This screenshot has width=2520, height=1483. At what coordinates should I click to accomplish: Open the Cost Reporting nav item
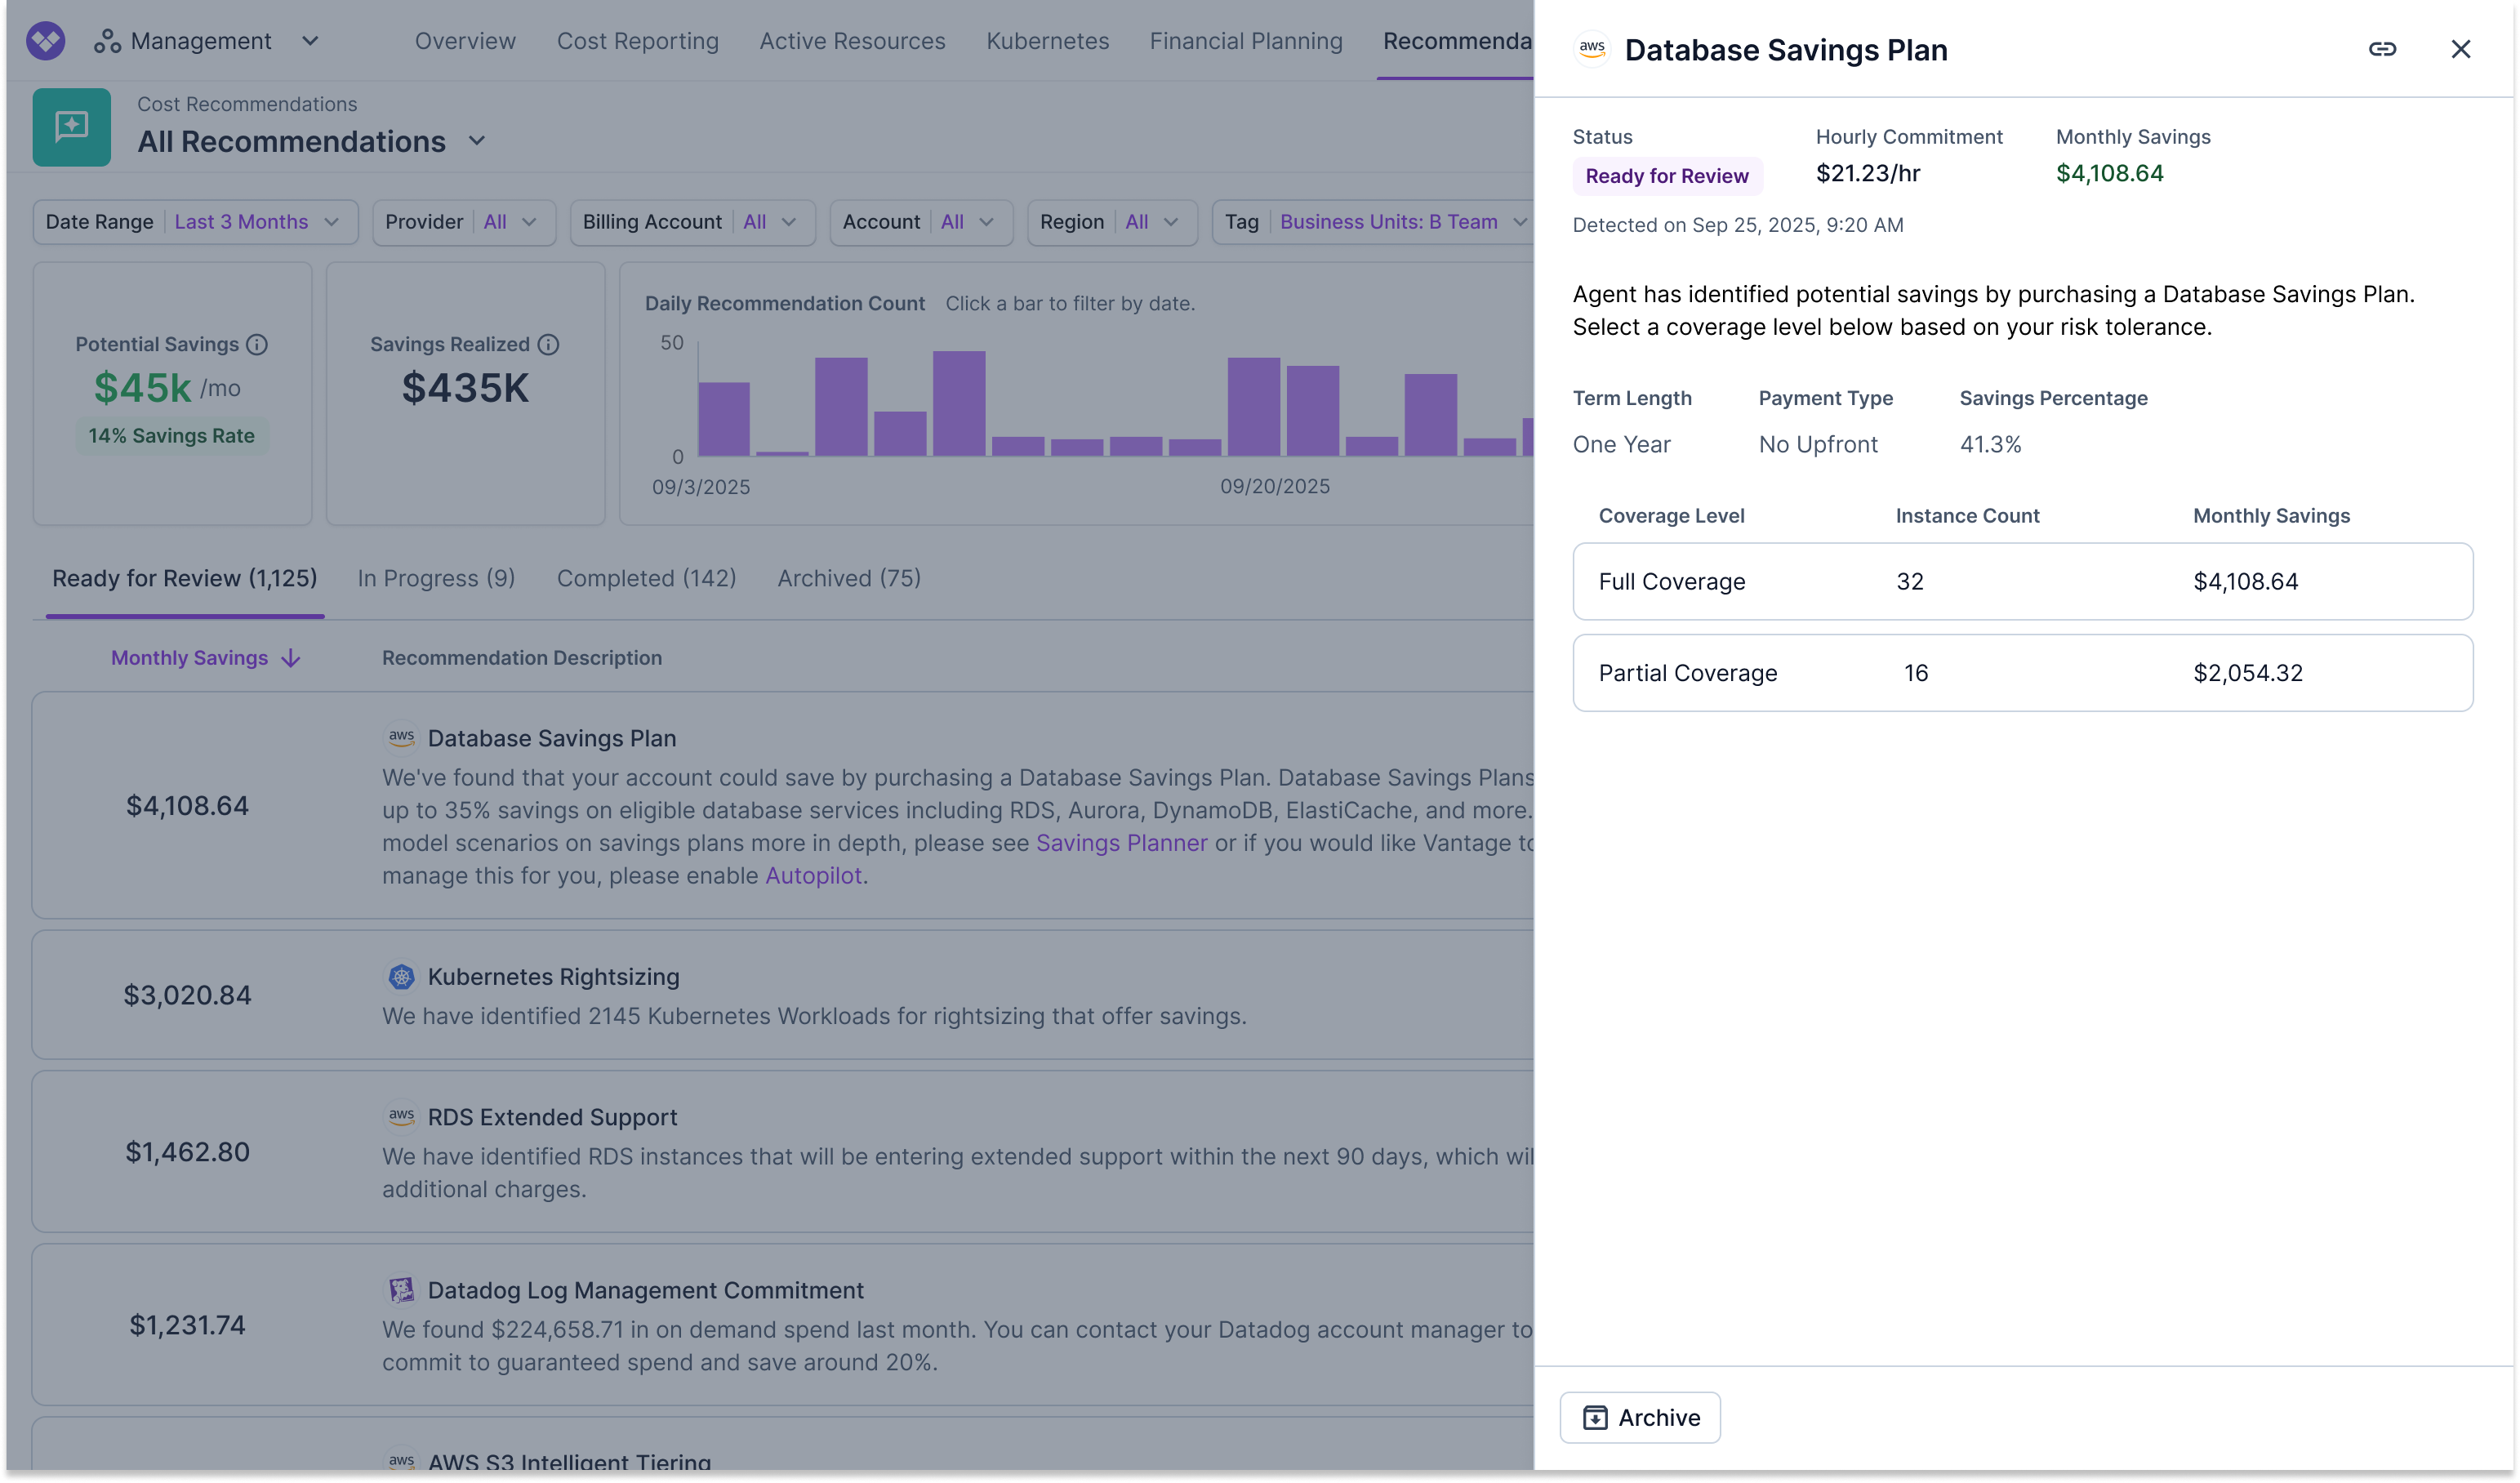tap(637, 41)
